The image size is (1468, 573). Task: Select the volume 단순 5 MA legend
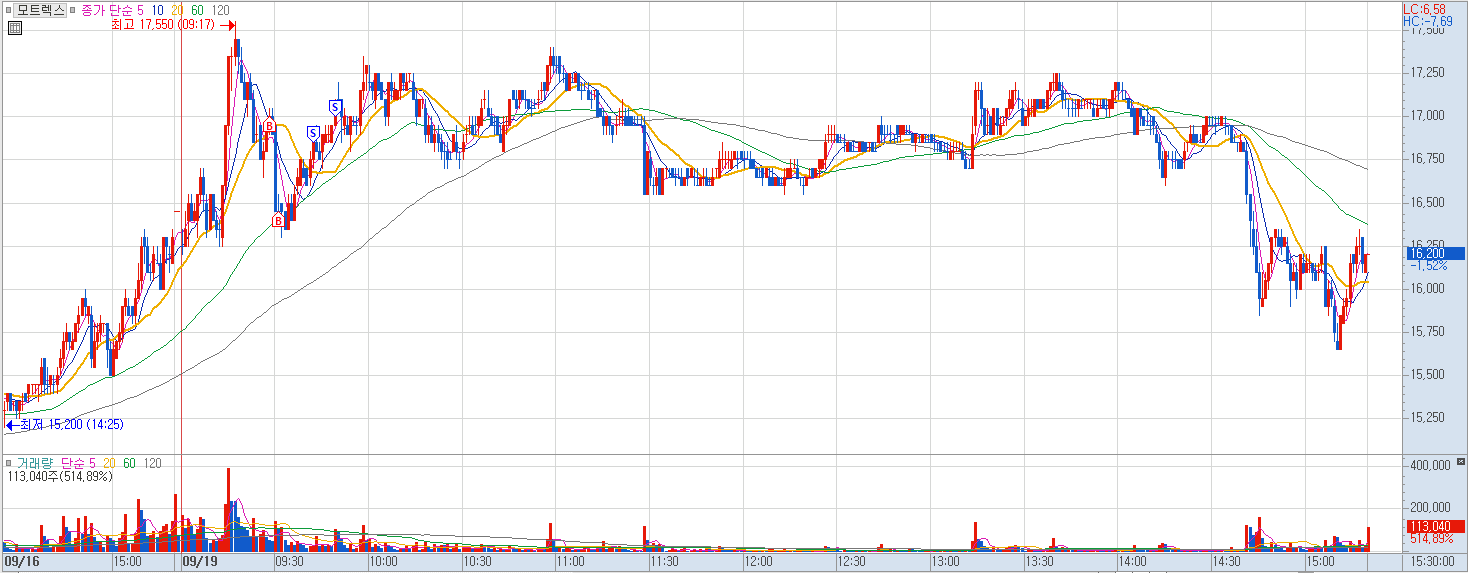coord(78,463)
